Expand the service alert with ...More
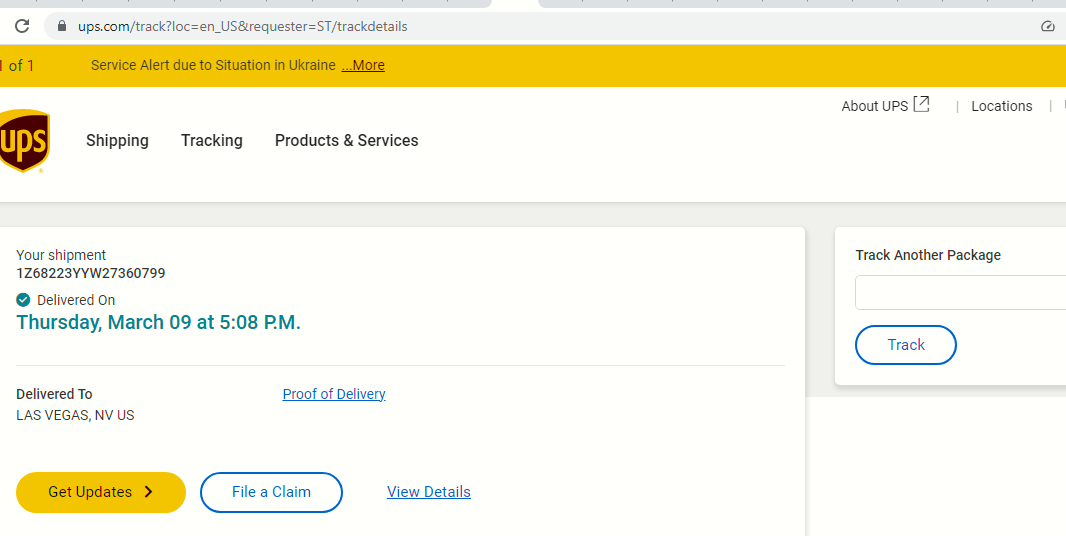 click(x=362, y=66)
